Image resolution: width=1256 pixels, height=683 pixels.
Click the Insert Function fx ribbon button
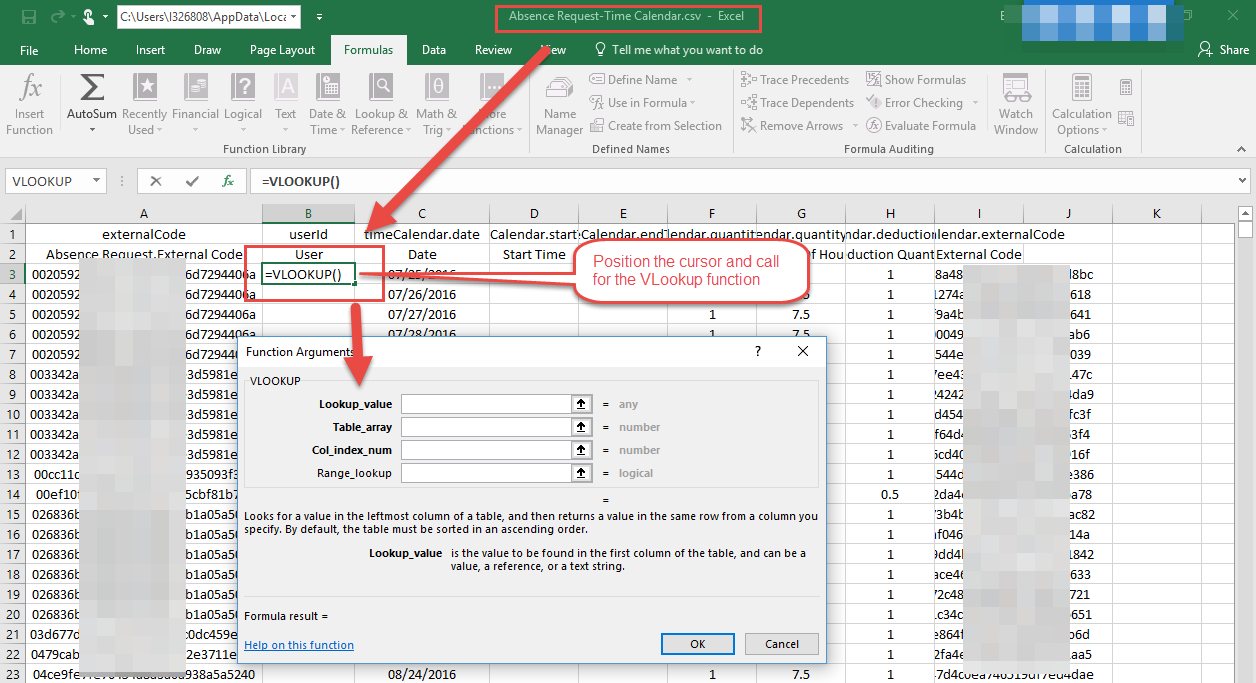click(29, 105)
